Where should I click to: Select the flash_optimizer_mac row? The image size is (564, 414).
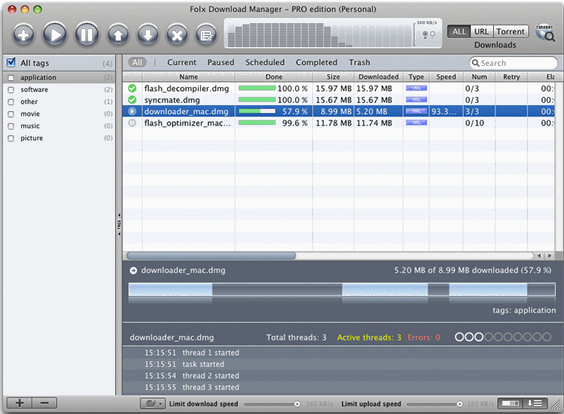coord(338,123)
